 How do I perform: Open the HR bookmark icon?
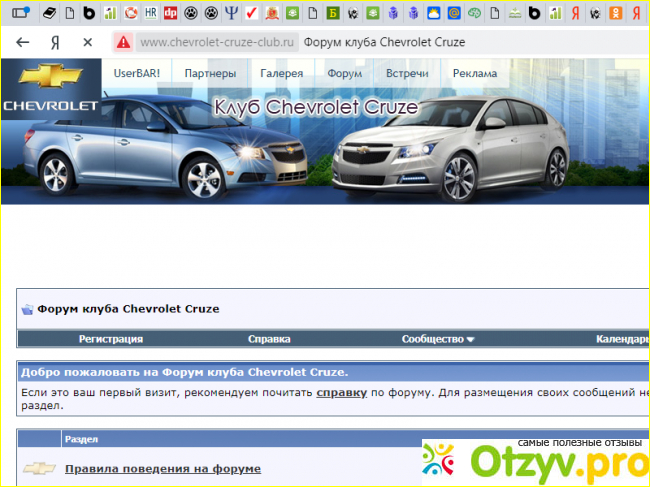pos(151,13)
